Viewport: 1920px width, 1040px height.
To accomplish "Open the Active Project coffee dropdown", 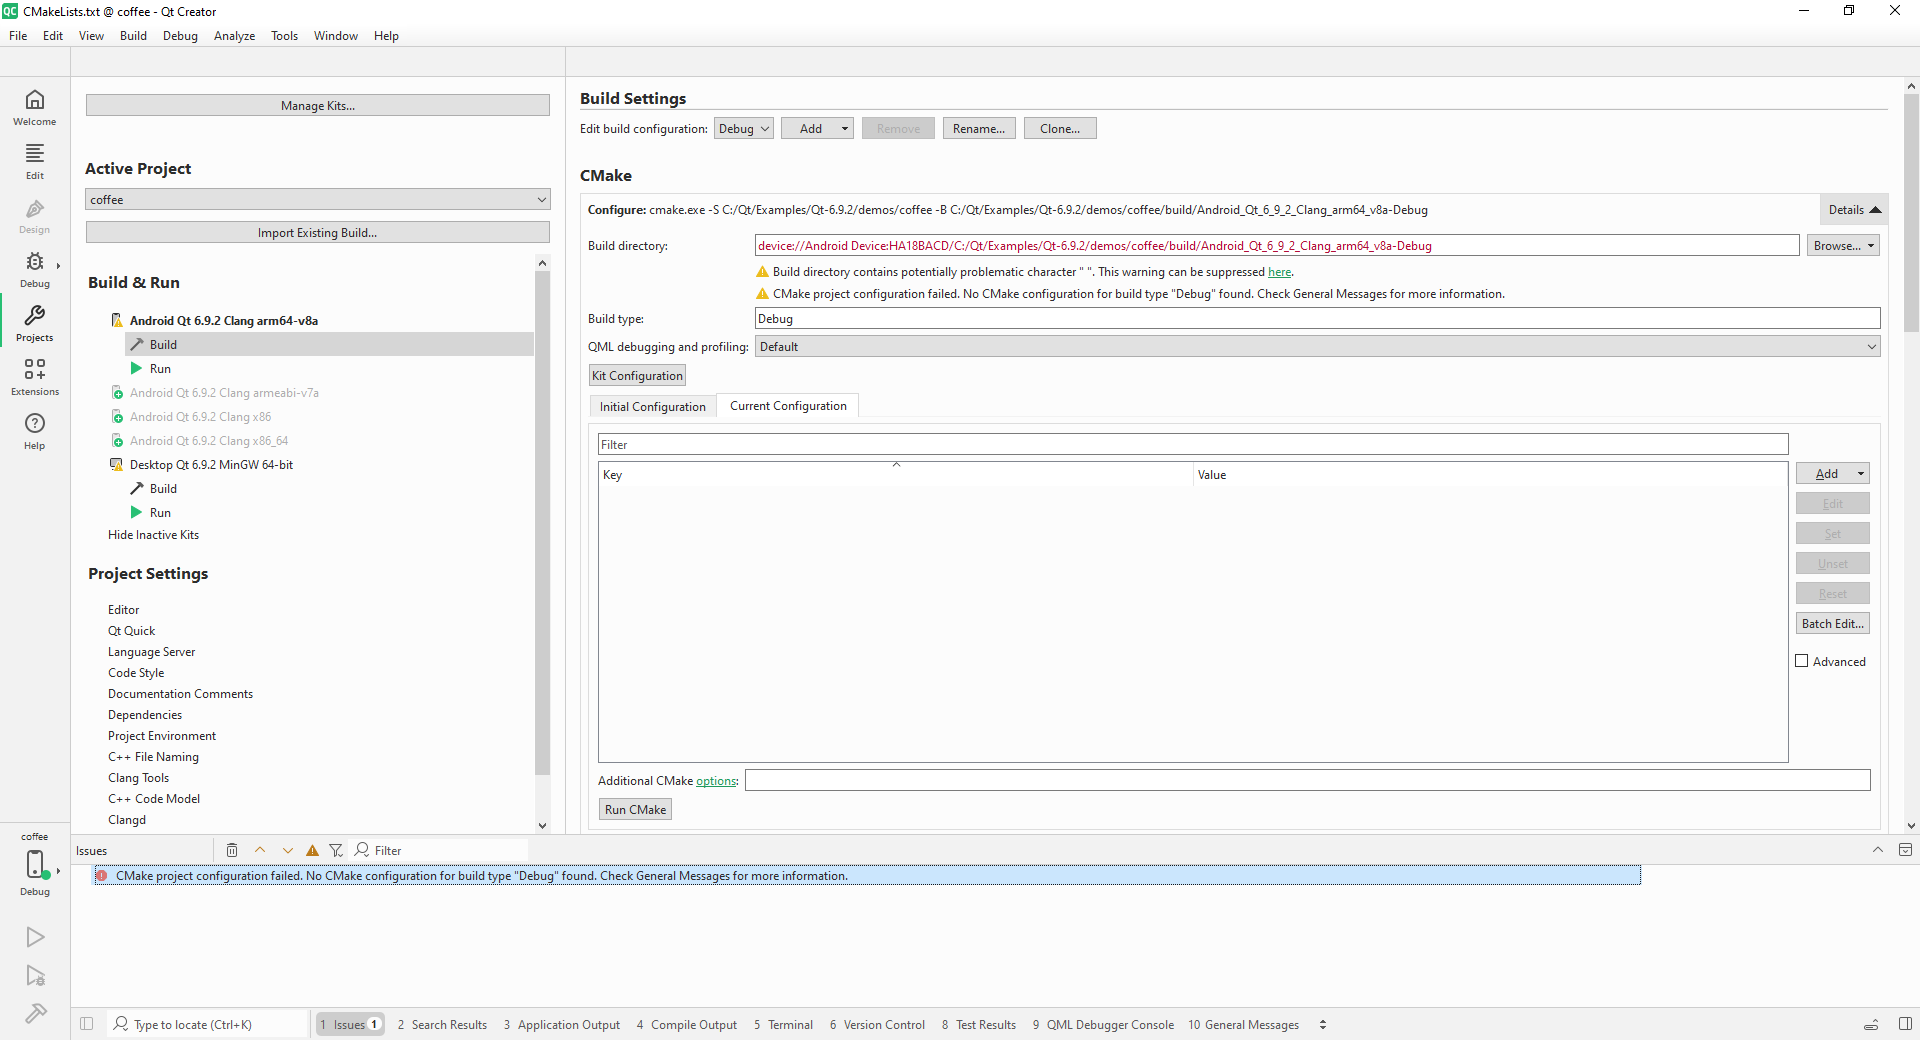I will pyautogui.click(x=318, y=200).
